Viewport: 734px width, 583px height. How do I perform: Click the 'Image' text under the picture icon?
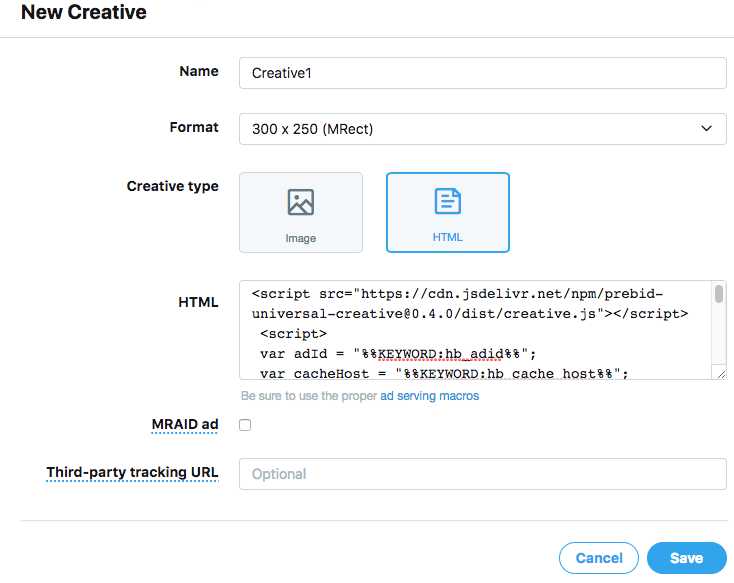[x=300, y=238]
